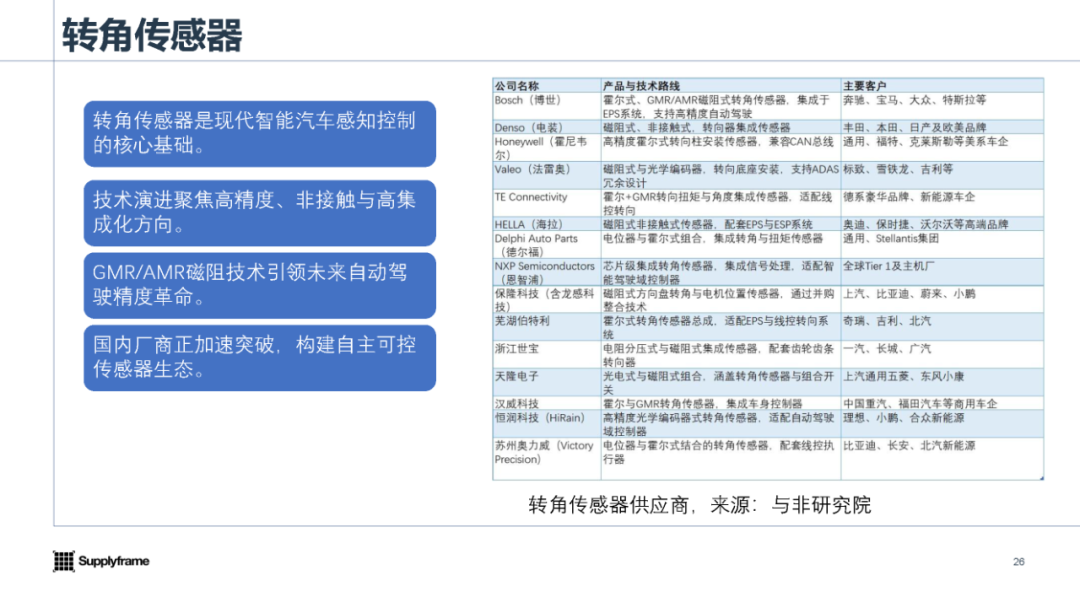This screenshot has width=1080, height=597.
Task: Click the cell 天隆电子
Action: 547,383
